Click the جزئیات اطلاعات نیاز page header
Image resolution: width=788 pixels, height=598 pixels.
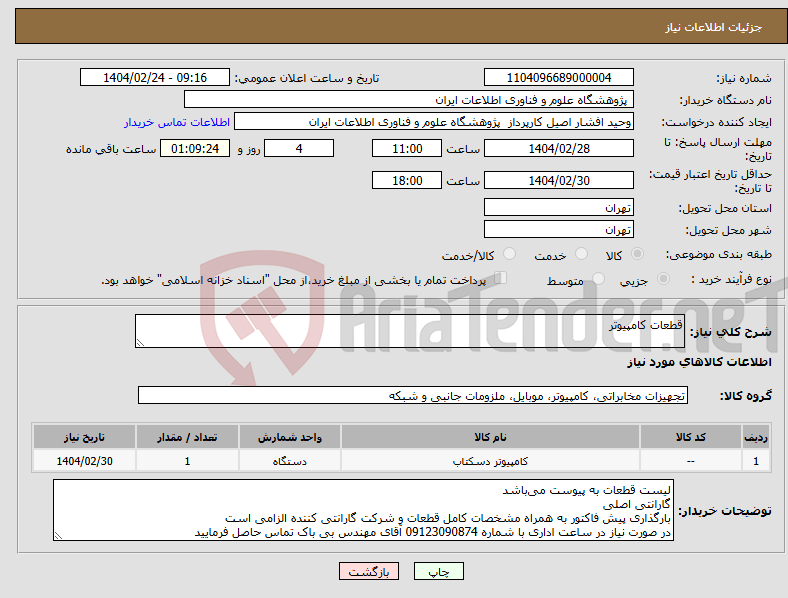click(x=714, y=27)
